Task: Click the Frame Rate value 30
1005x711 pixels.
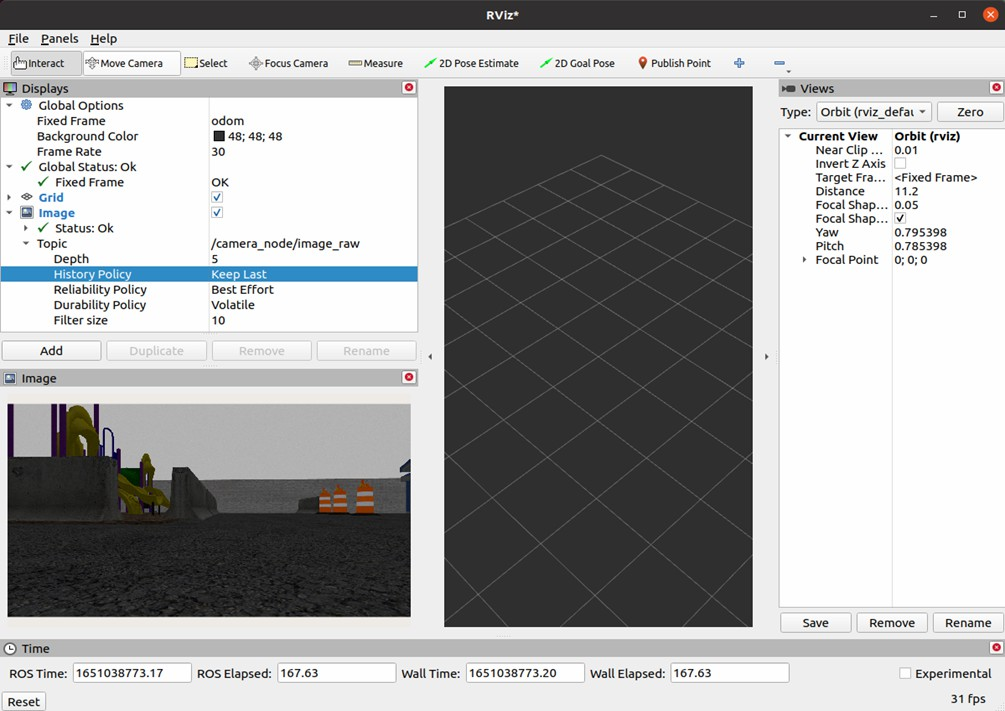Action: (x=218, y=151)
